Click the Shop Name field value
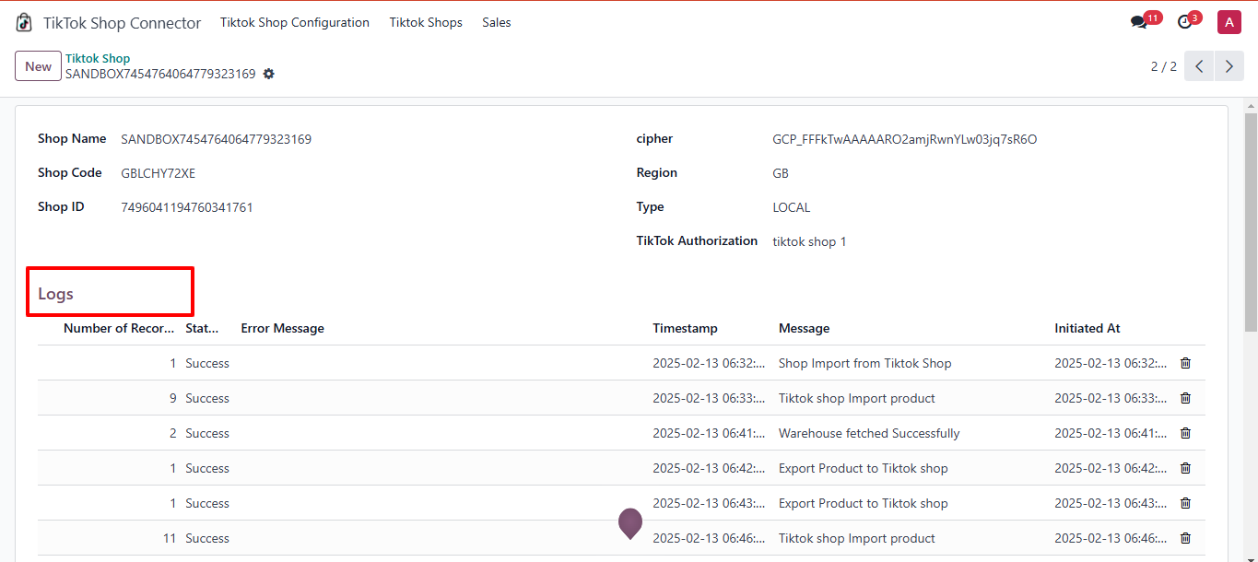The height and width of the screenshot is (562, 1258). 216,139
